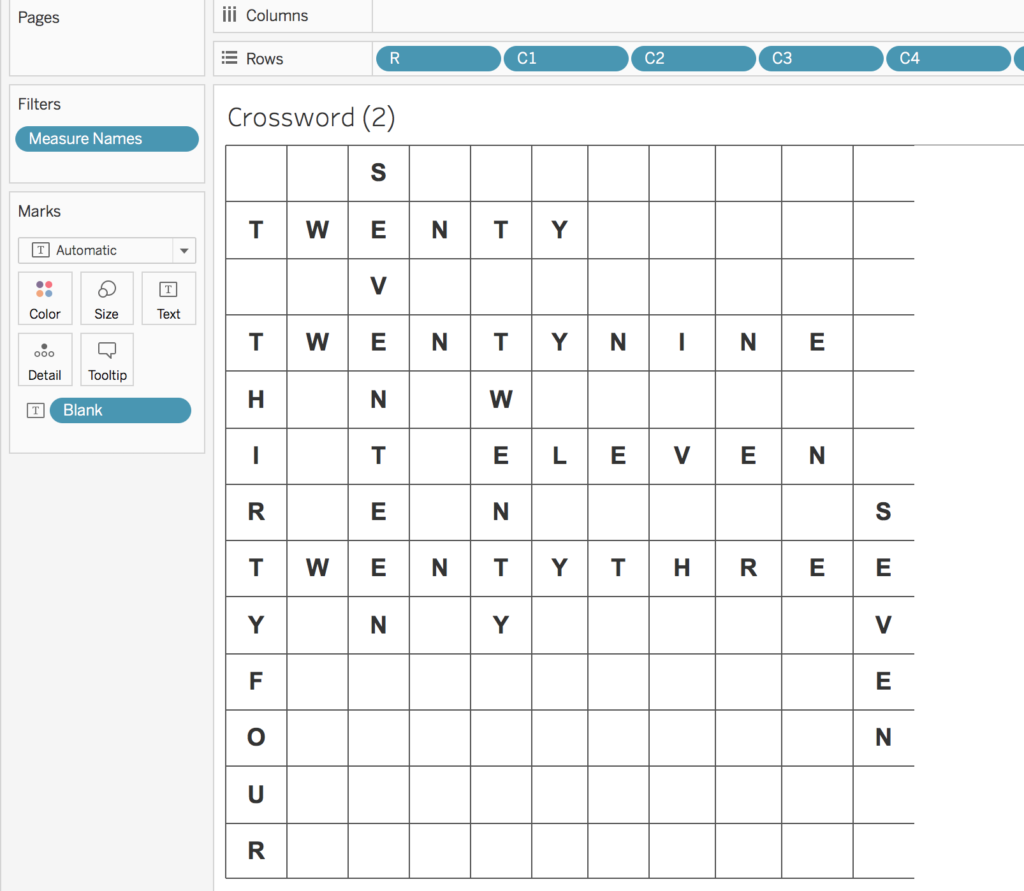
Task: Click the Rows shelf icon
Action: pyautogui.click(x=231, y=58)
